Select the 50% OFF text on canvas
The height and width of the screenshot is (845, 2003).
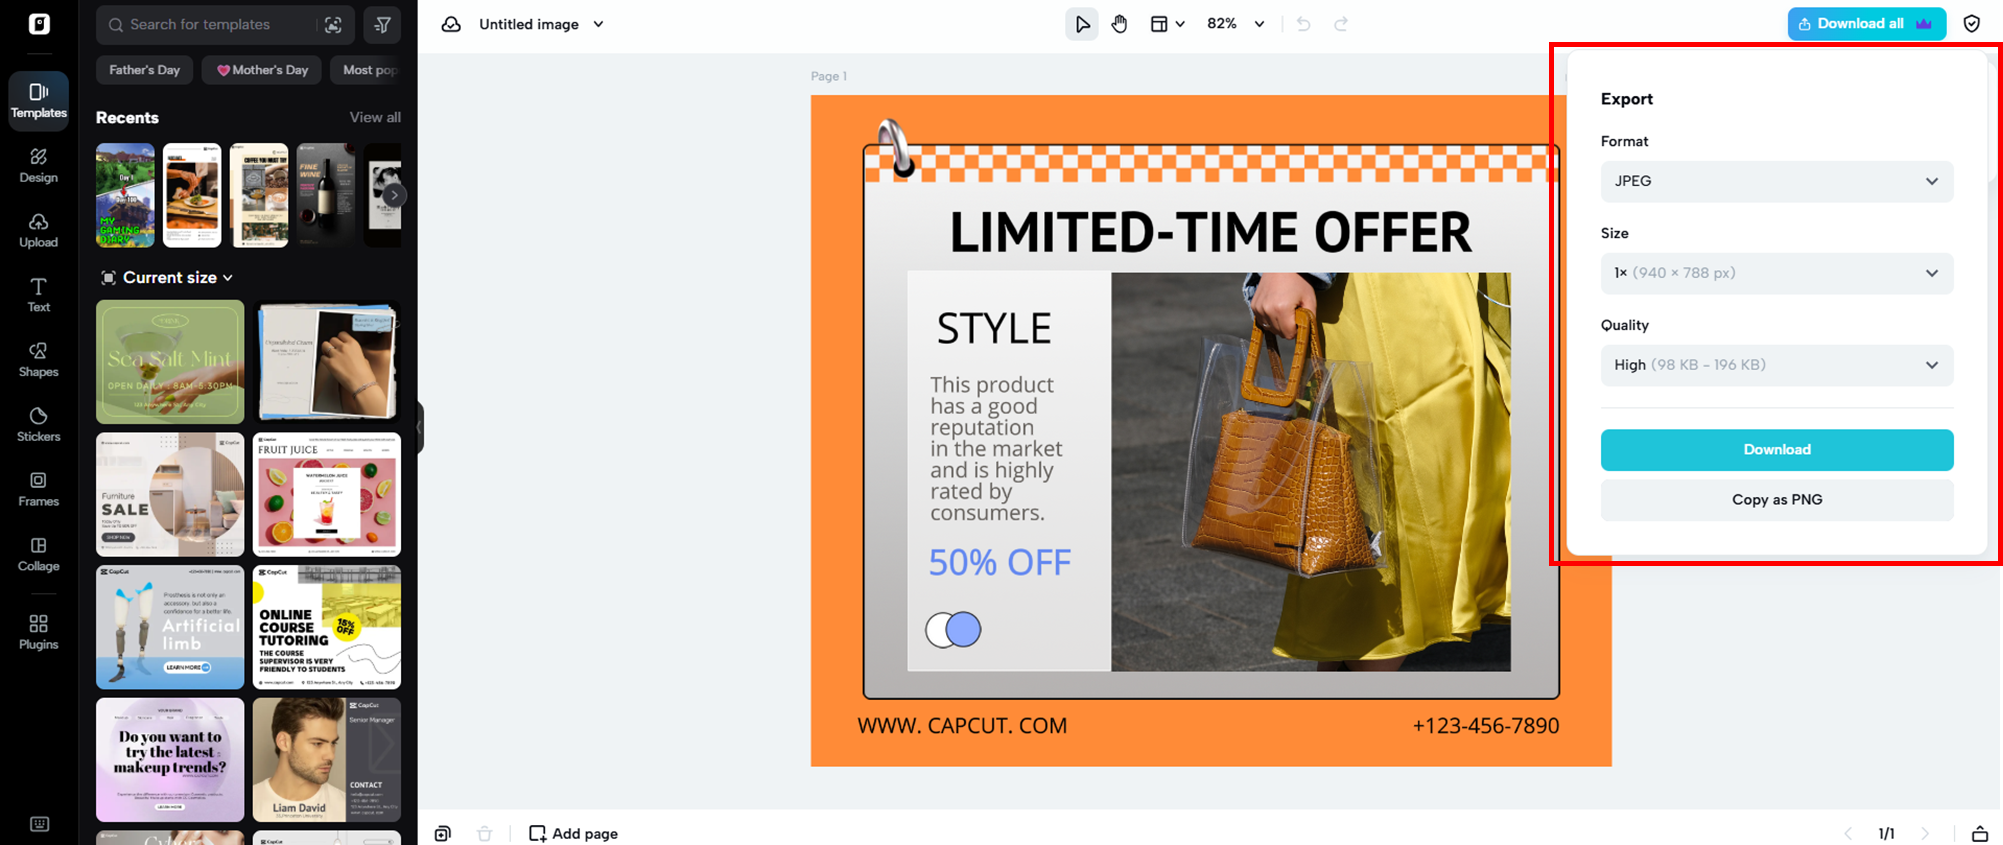tap(1000, 562)
